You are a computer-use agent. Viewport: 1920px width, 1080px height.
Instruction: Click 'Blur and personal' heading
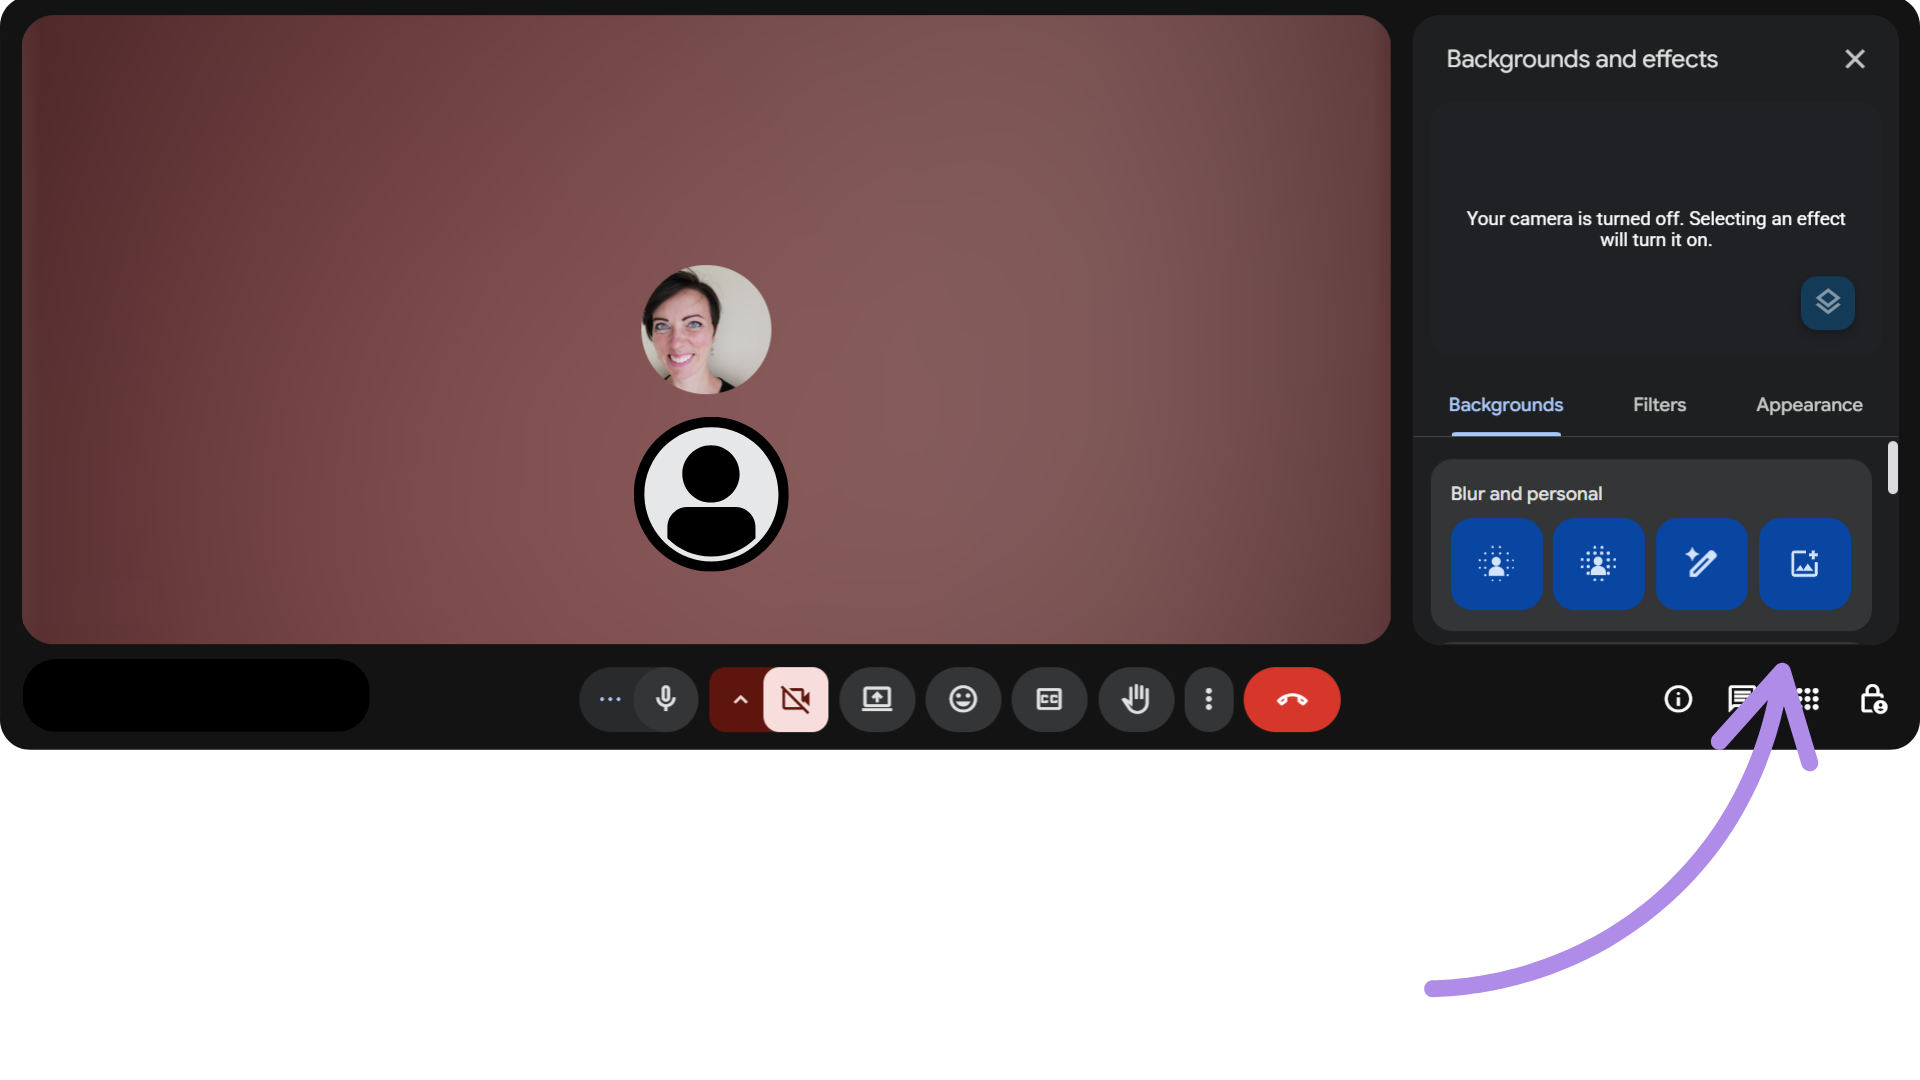tap(1526, 494)
